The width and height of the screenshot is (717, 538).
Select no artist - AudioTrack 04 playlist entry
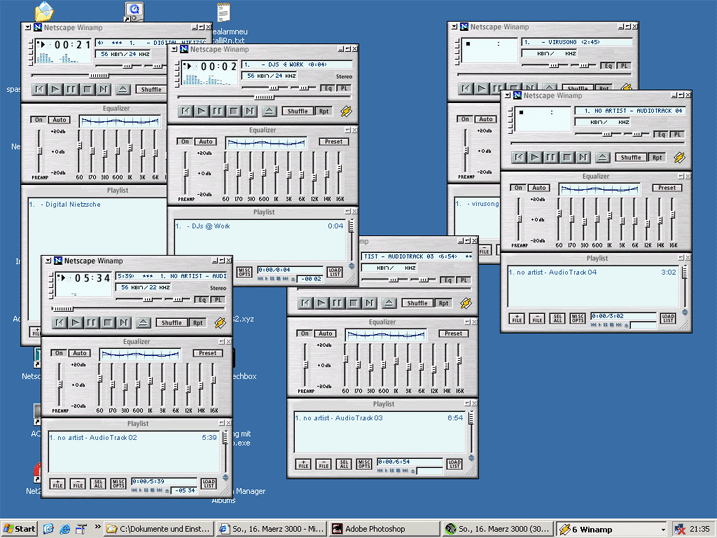click(x=592, y=272)
